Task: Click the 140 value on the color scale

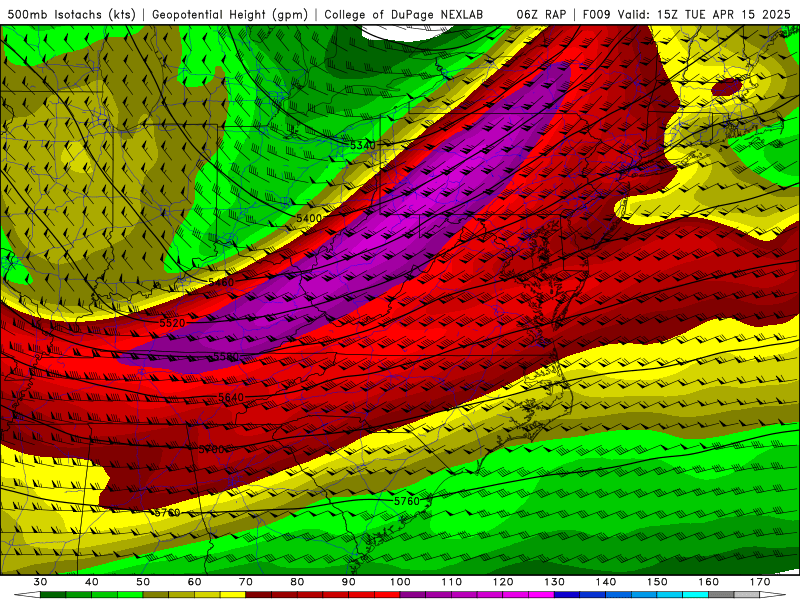Action: pos(606,582)
